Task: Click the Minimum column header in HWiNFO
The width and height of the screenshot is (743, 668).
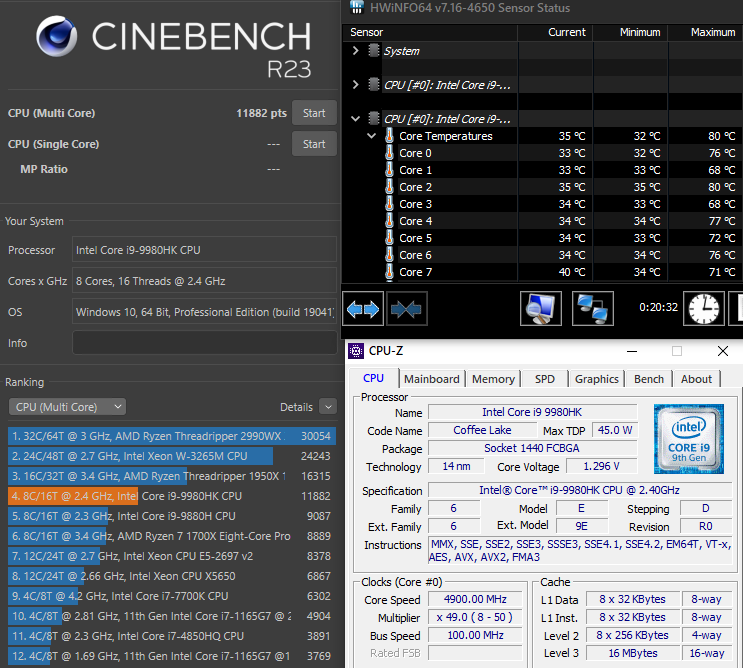Action: [x=630, y=32]
